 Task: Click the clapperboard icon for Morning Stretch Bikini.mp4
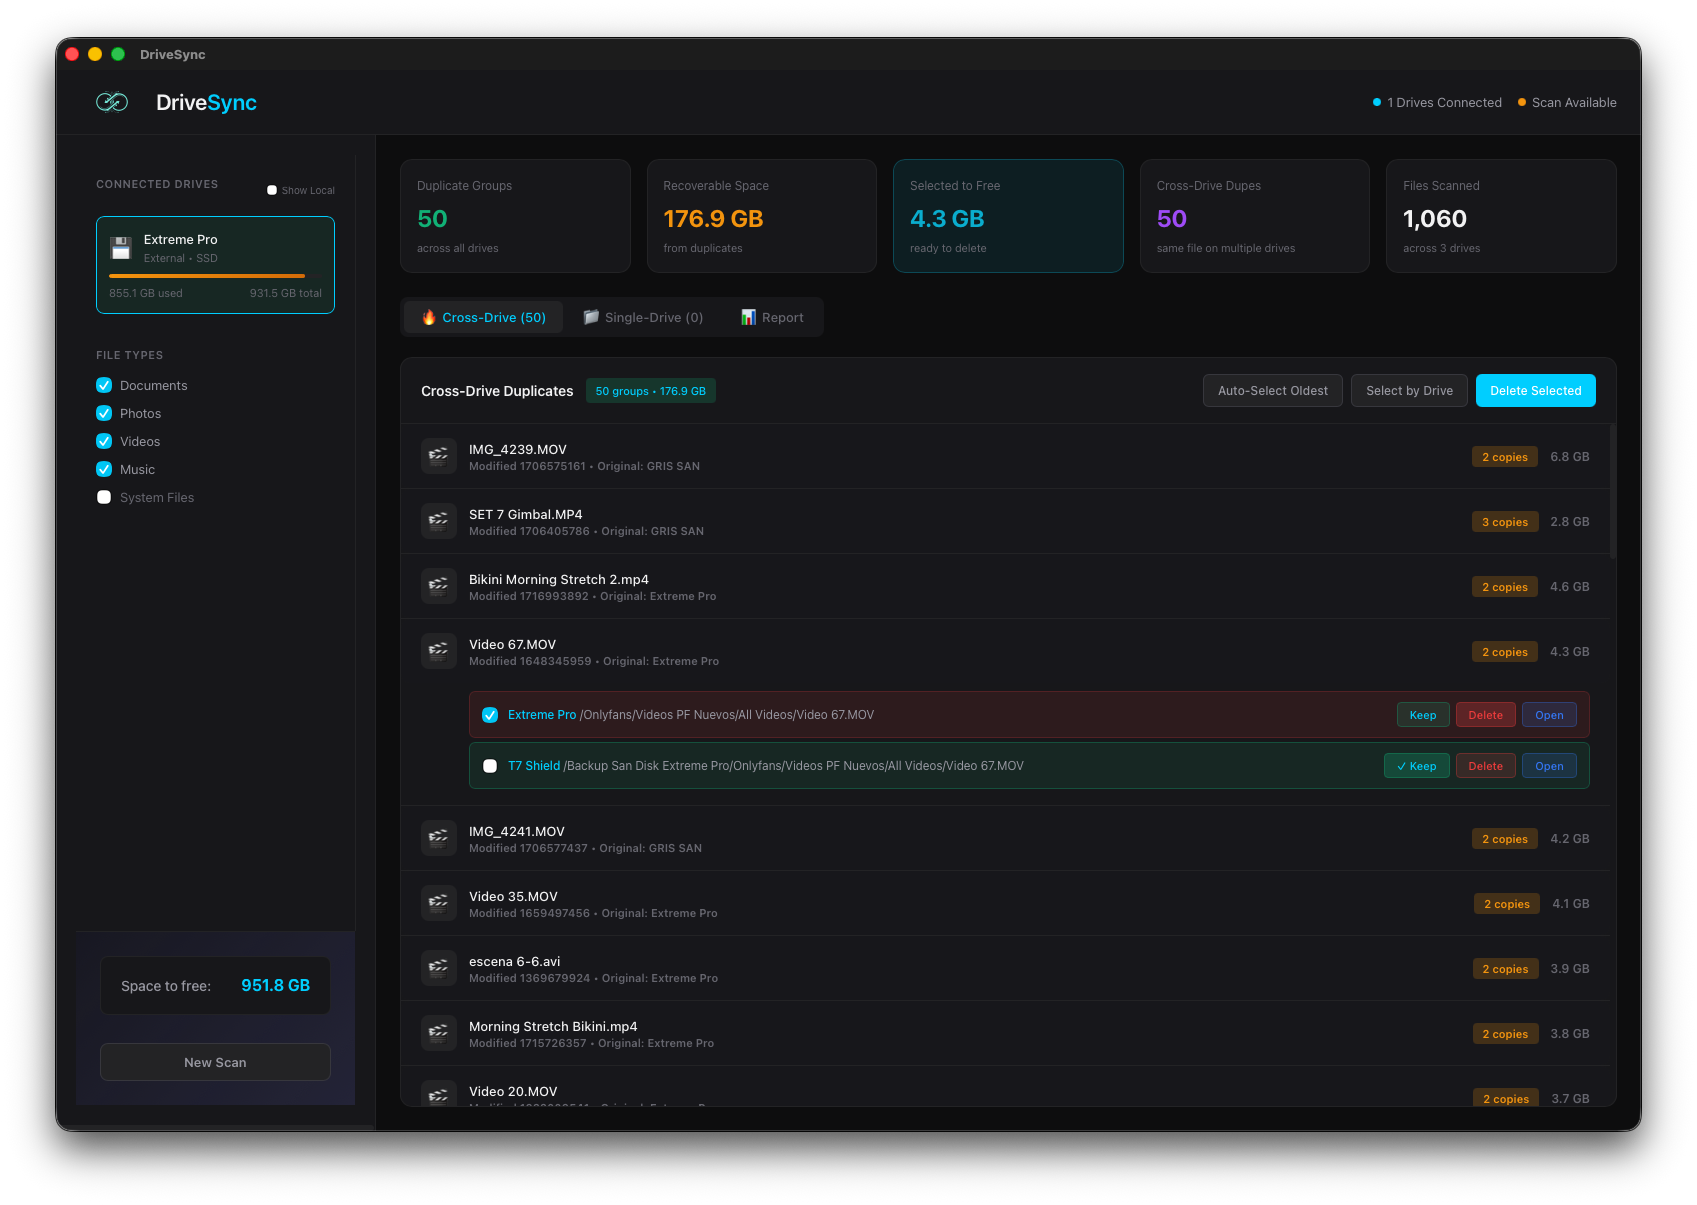tap(438, 1032)
